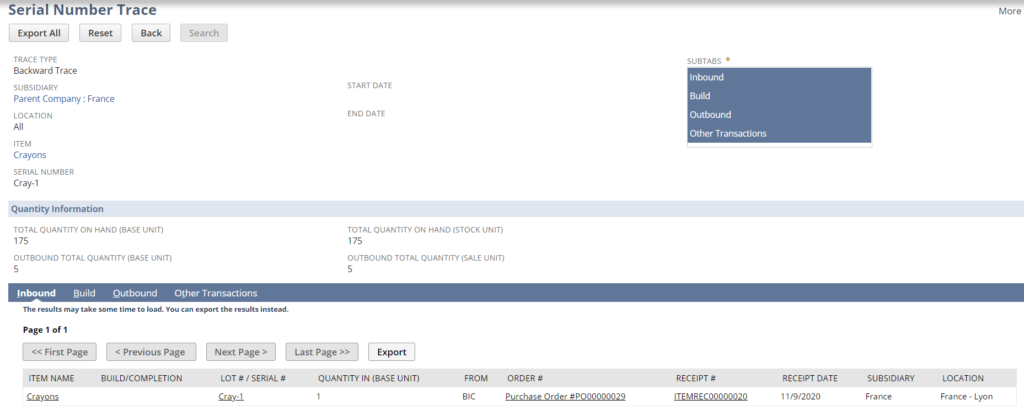This screenshot has height=411, width=1024.
Task: Open Cray-1 serial number link
Action: click(231, 396)
